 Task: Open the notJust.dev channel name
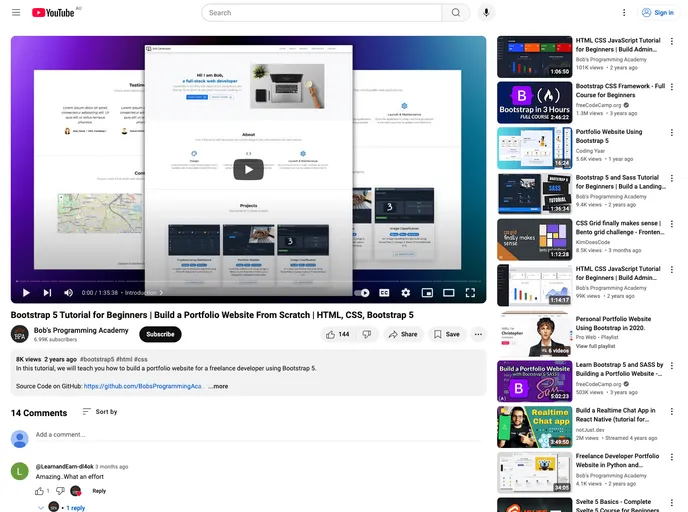click(x=590, y=430)
